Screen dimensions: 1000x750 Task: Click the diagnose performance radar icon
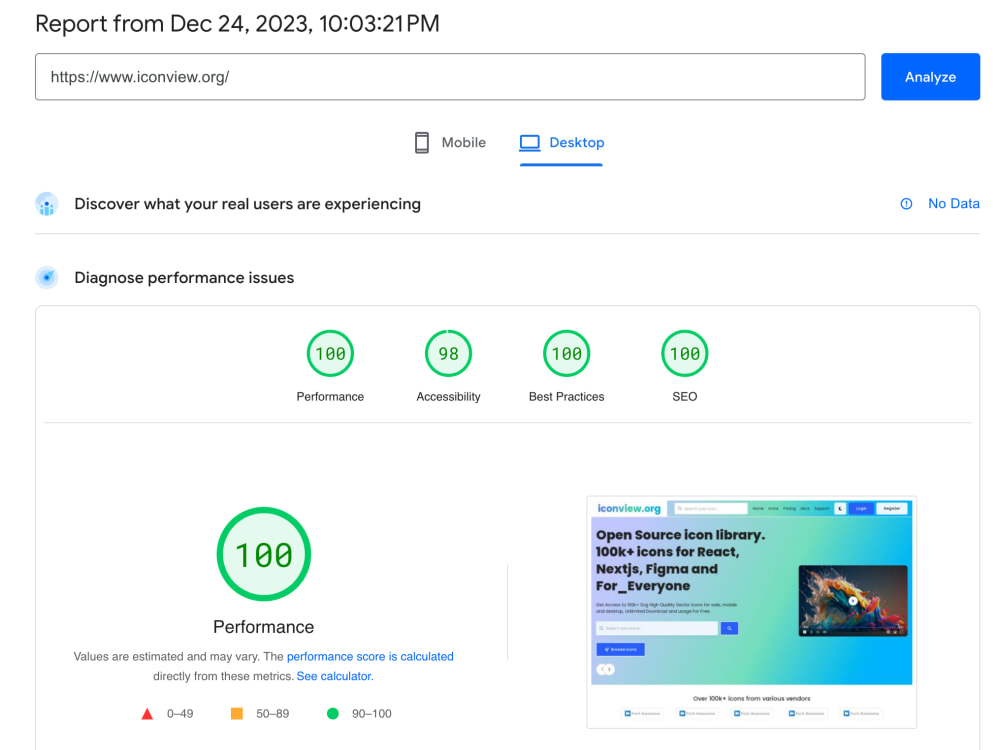coord(47,277)
